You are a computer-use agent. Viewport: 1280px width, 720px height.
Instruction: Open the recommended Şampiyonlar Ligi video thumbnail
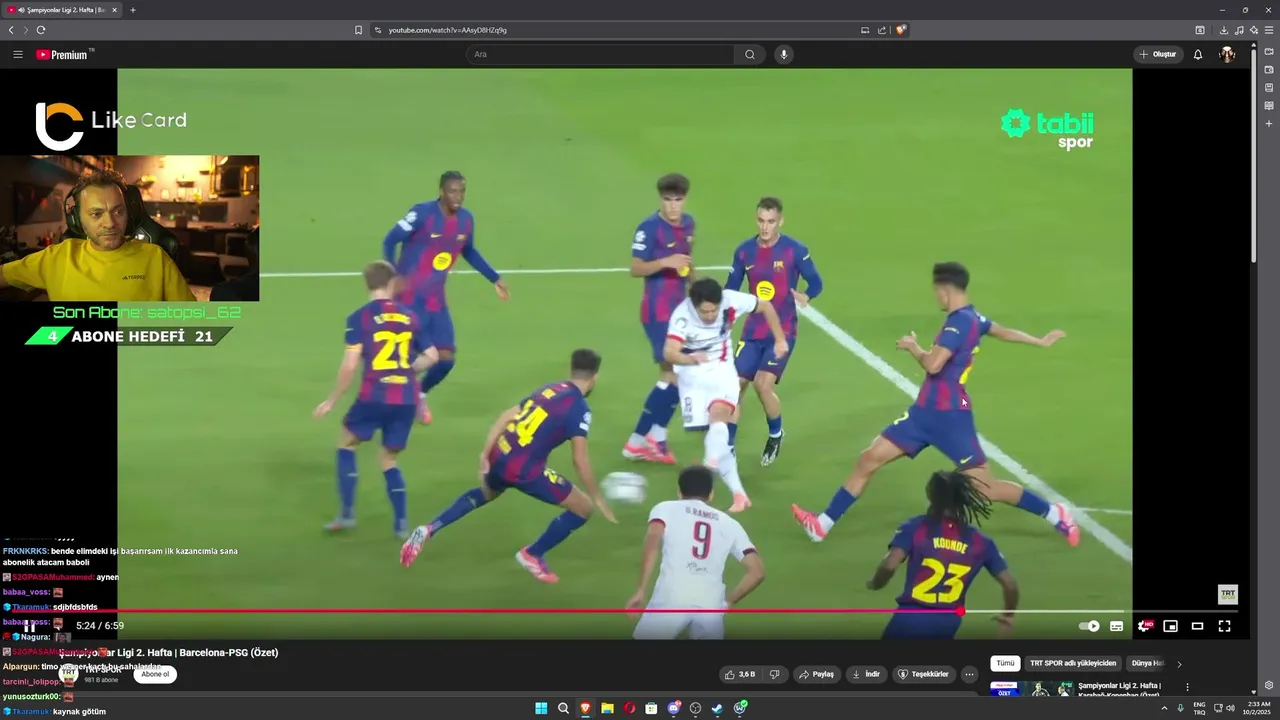[1032, 689]
